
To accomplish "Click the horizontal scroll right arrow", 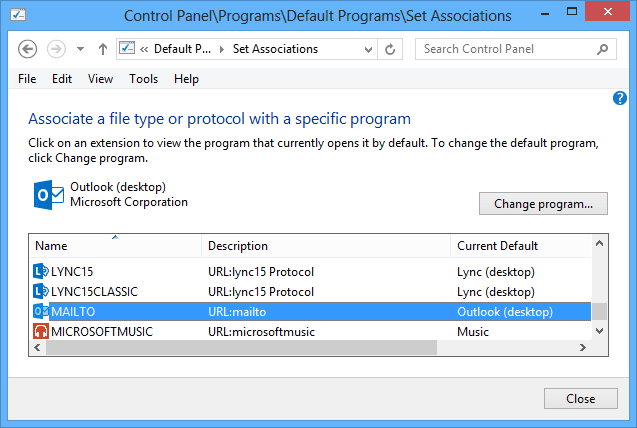I will (x=583, y=347).
